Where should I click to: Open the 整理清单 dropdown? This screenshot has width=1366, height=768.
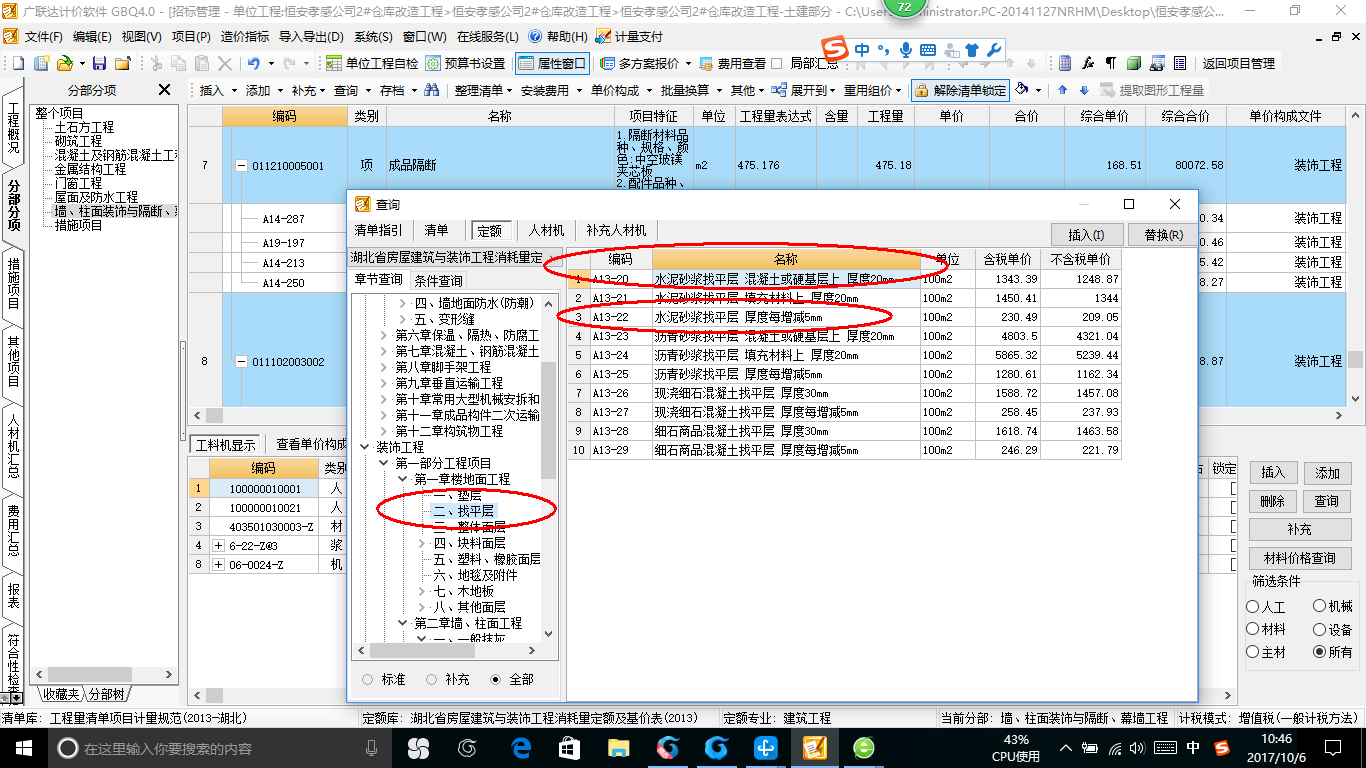pos(483,90)
